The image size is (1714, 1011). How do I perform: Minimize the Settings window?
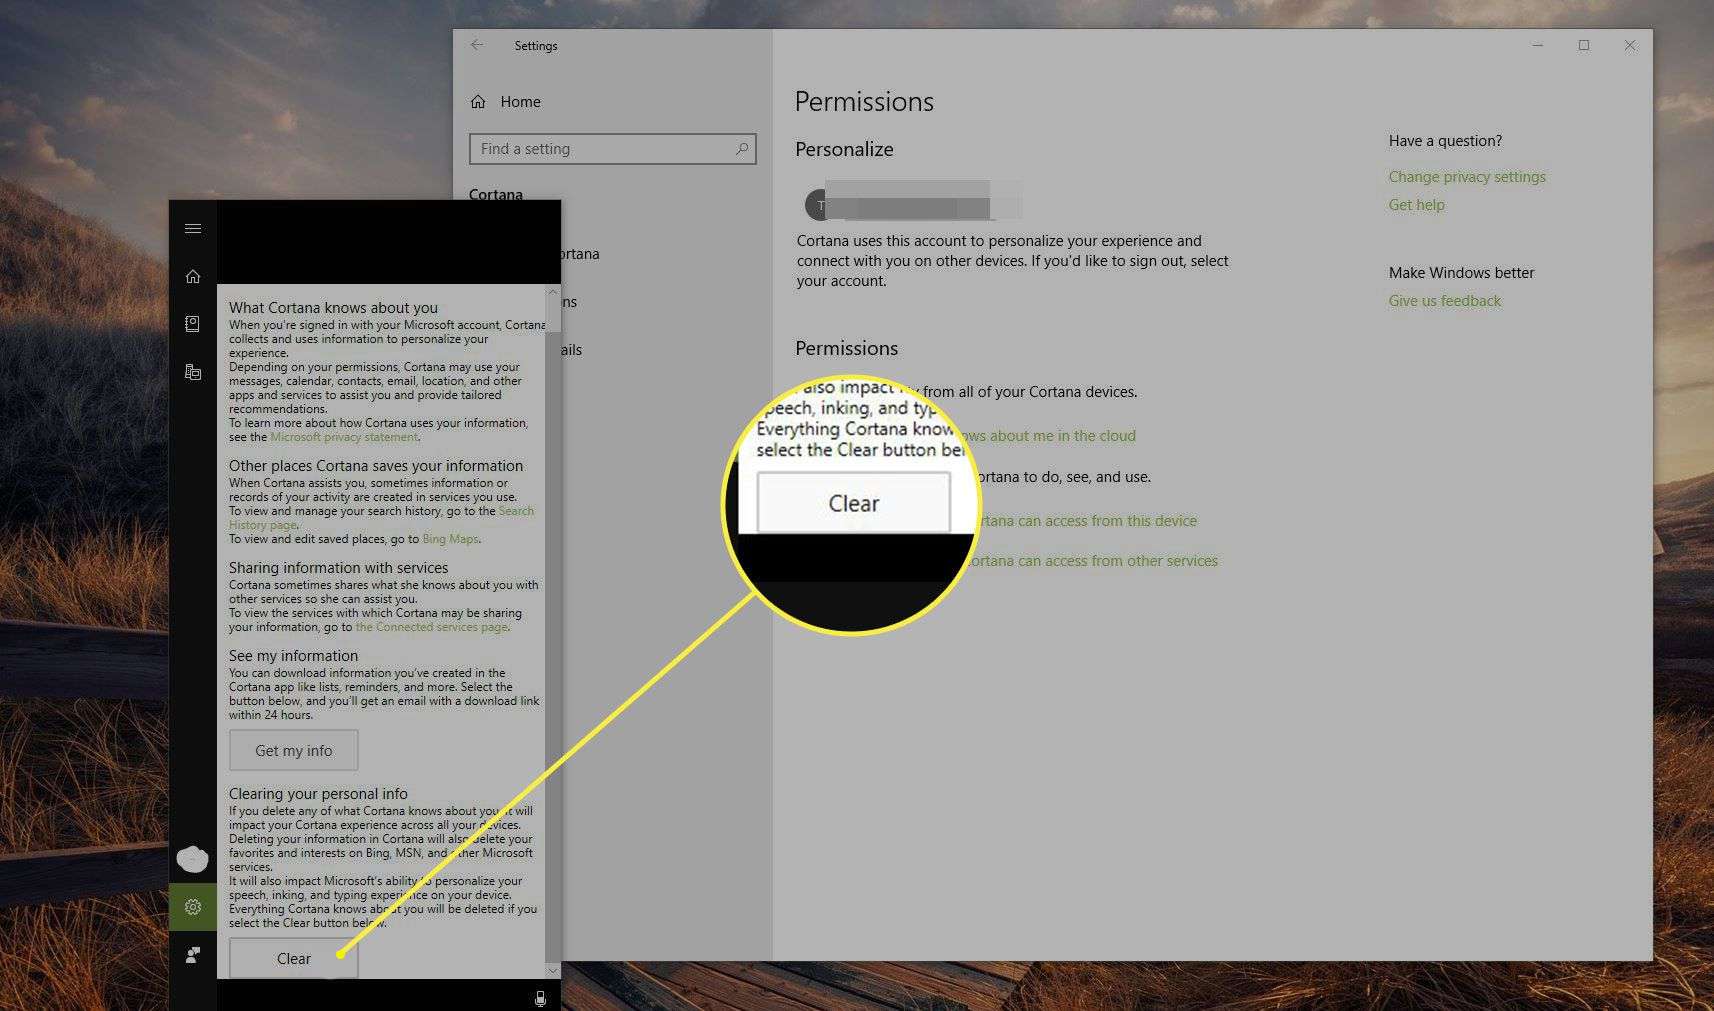pyautogui.click(x=1538, y=45)
